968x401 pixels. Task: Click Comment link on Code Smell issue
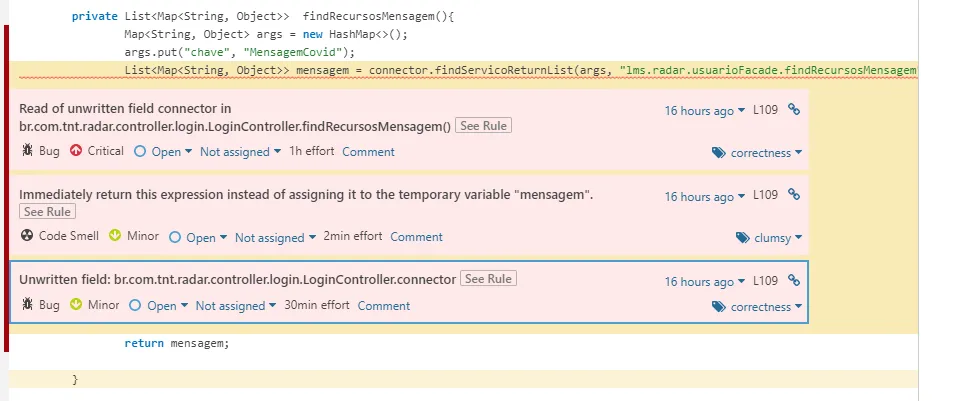[x=416, y=237]
